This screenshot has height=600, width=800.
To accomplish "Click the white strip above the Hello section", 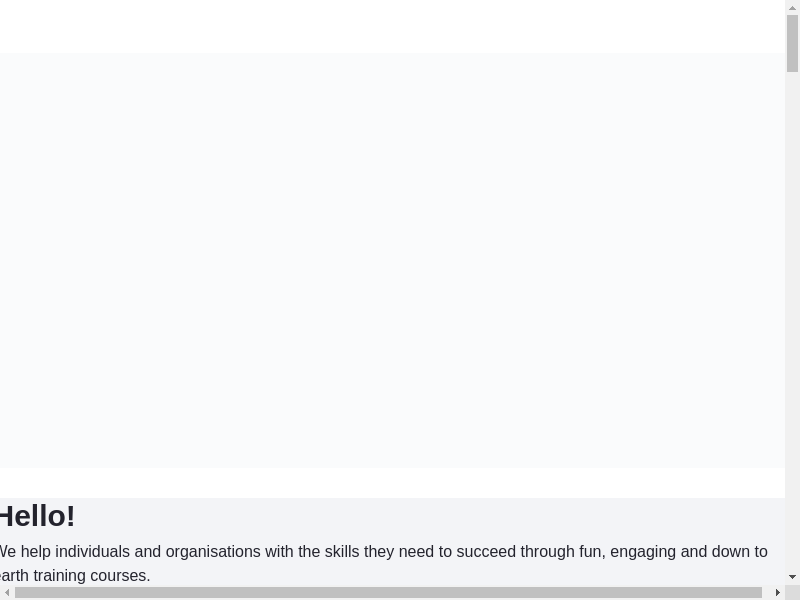I will point(392,483).
